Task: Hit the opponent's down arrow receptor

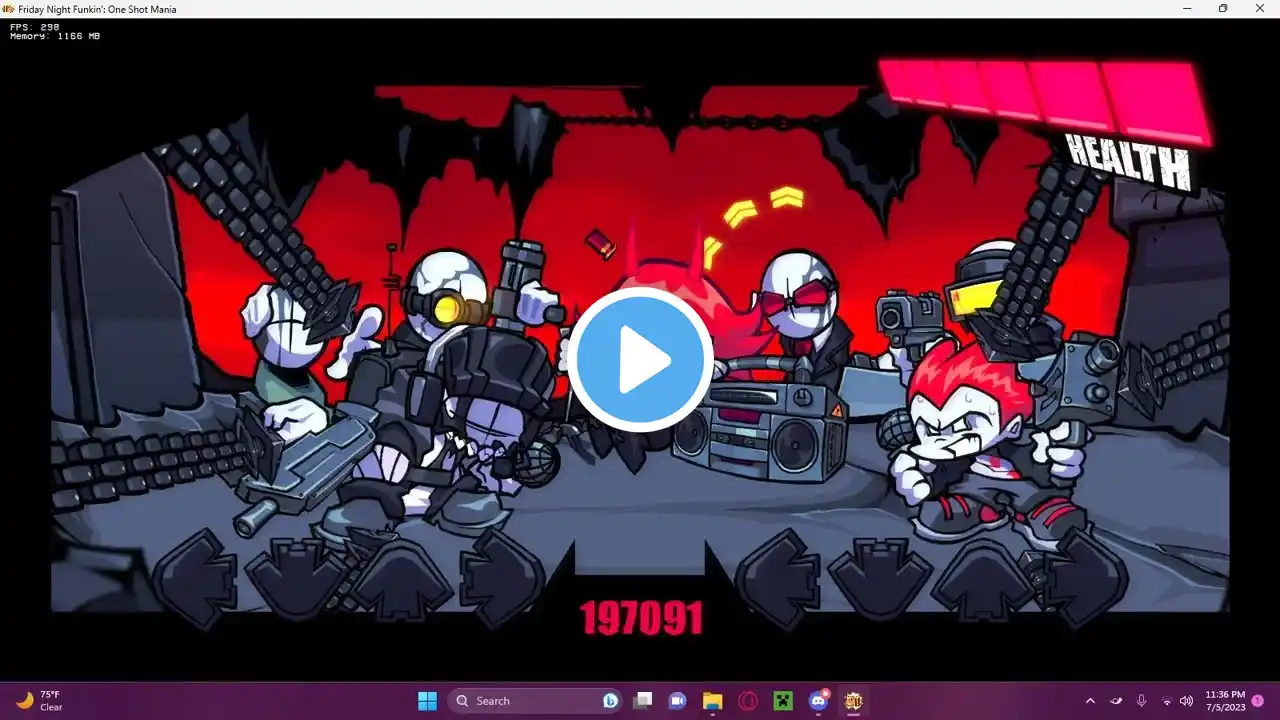Action: (x=295, y=578)
